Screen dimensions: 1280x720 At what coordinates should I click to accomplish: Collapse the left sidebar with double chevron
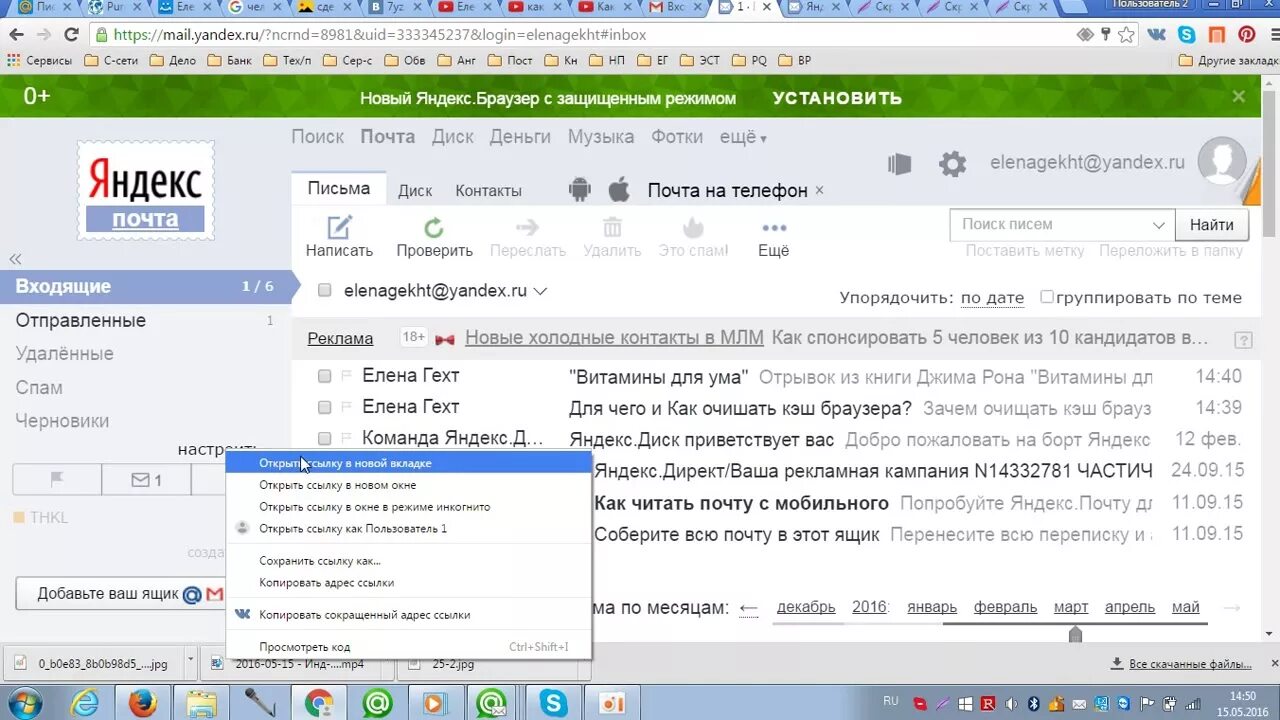coord(15,259)
